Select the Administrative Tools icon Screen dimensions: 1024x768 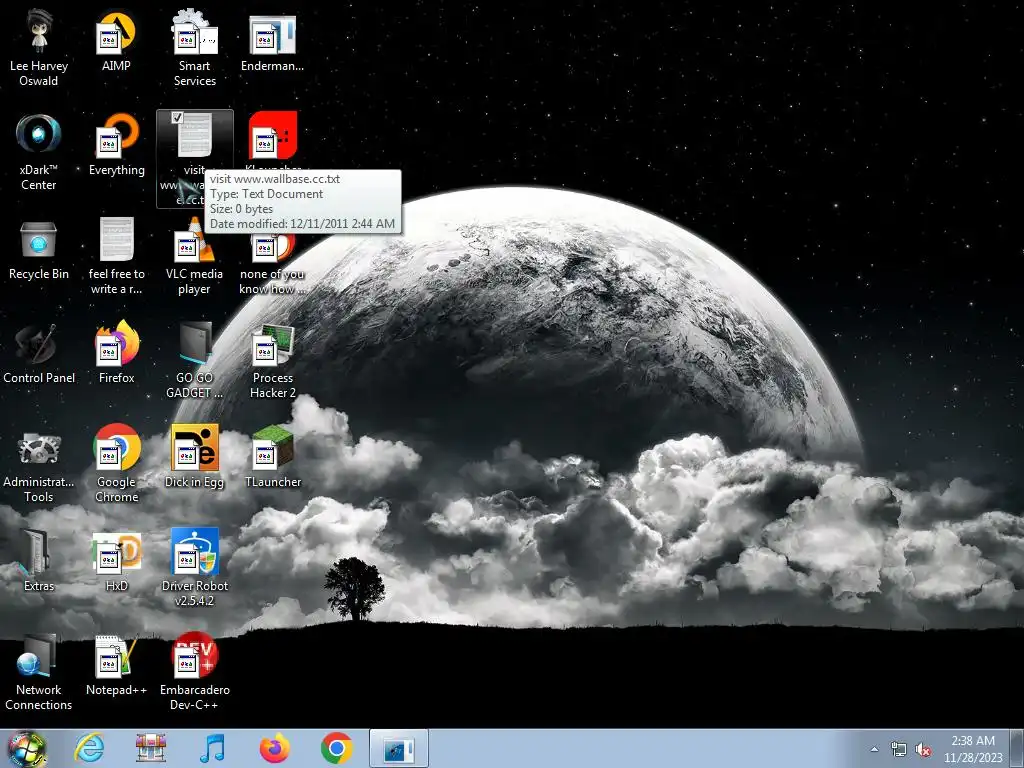(39, 464)
